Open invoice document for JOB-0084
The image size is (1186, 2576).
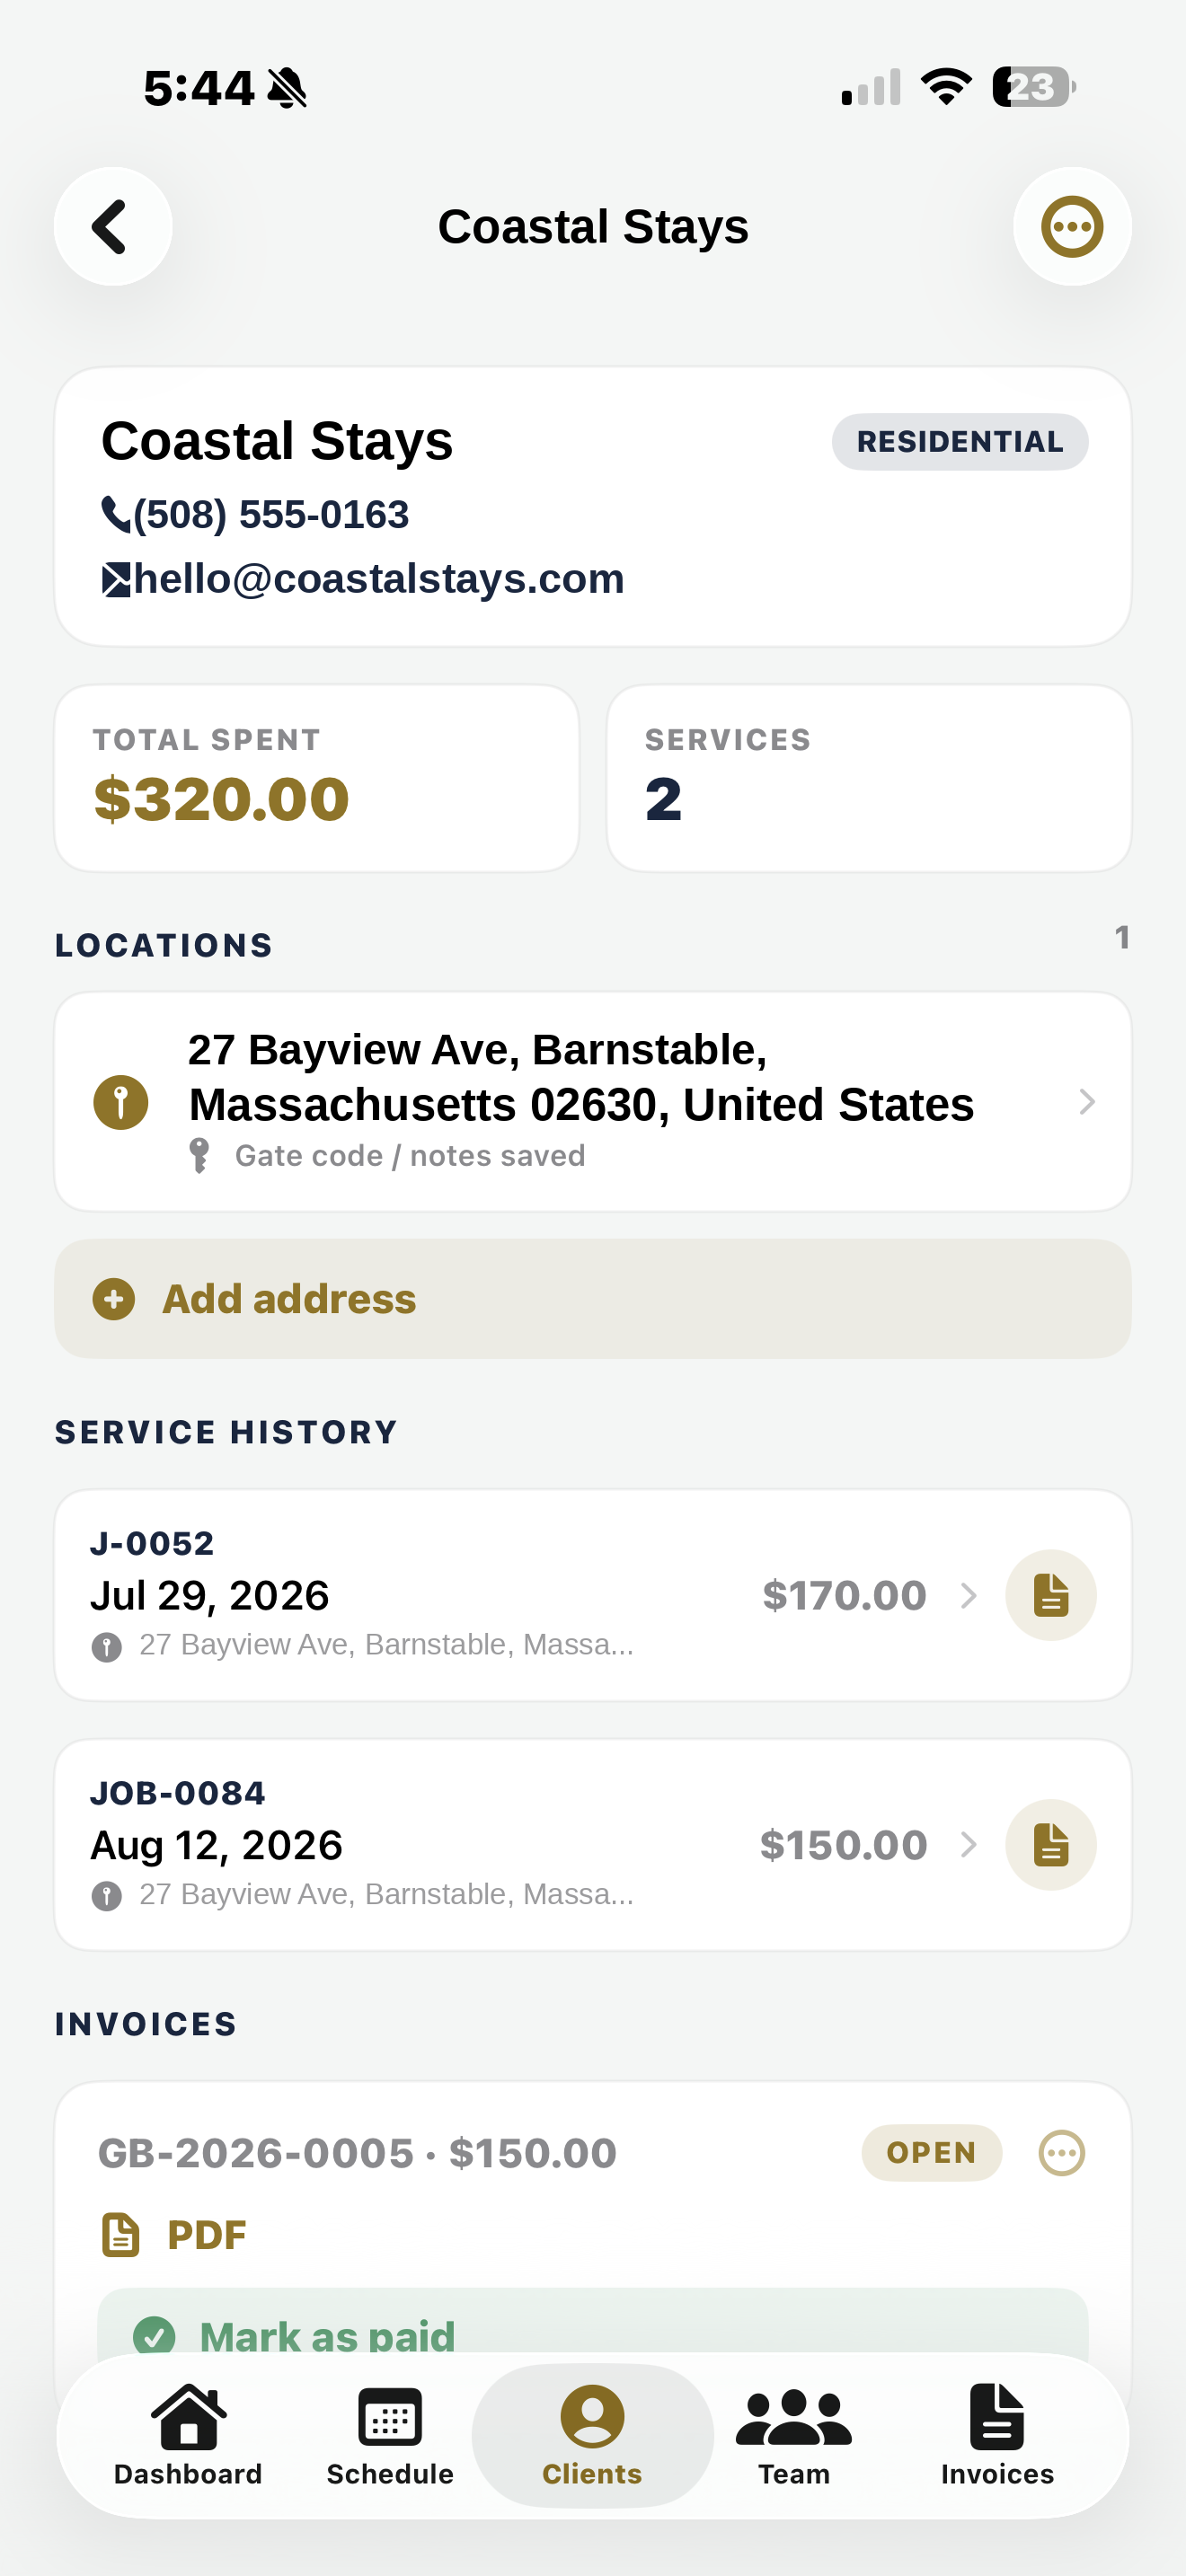pos(1050,1845)
